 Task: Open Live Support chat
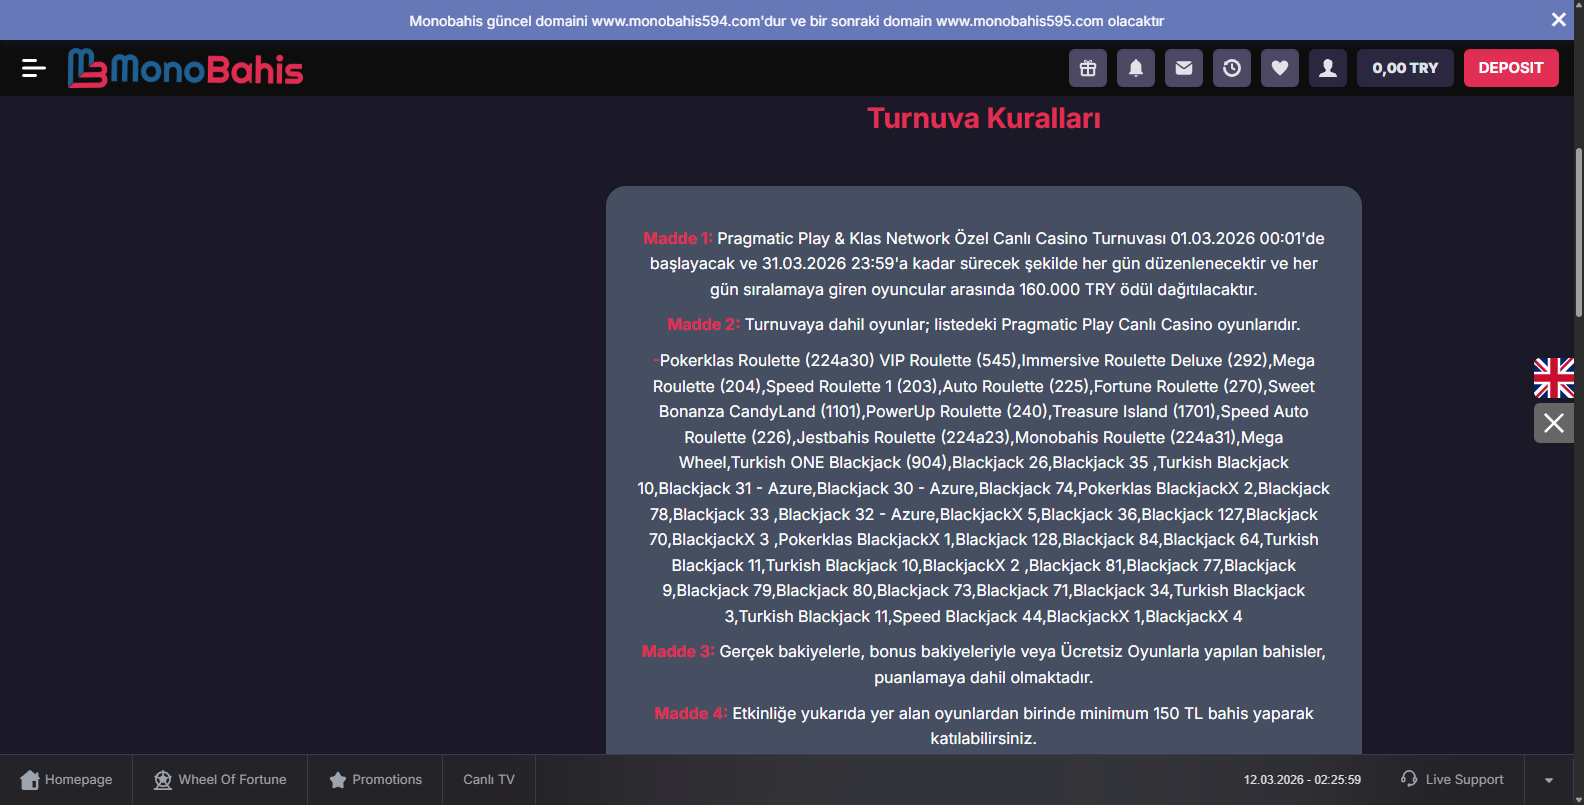point(1452,780)
